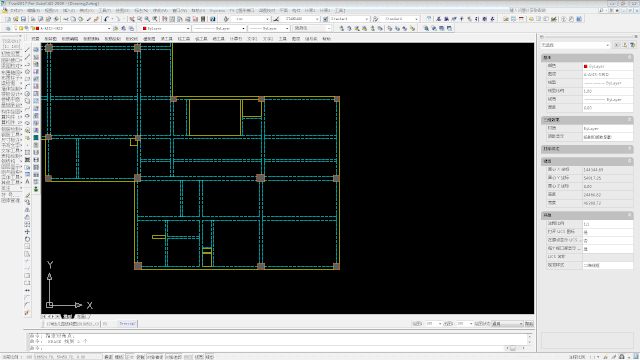Select the Zoom magnifier icon in the top toolbar
The height and width of the screenshot is (360, 640).
coord(140,19)
